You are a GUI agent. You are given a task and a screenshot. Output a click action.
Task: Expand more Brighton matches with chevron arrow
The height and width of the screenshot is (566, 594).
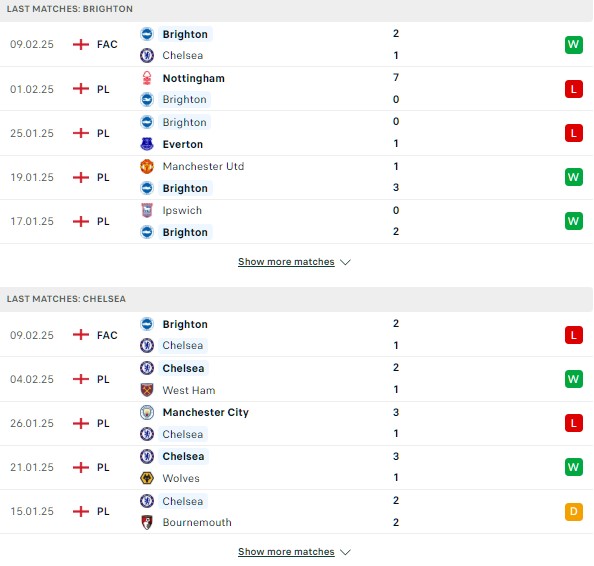[345, 262]
